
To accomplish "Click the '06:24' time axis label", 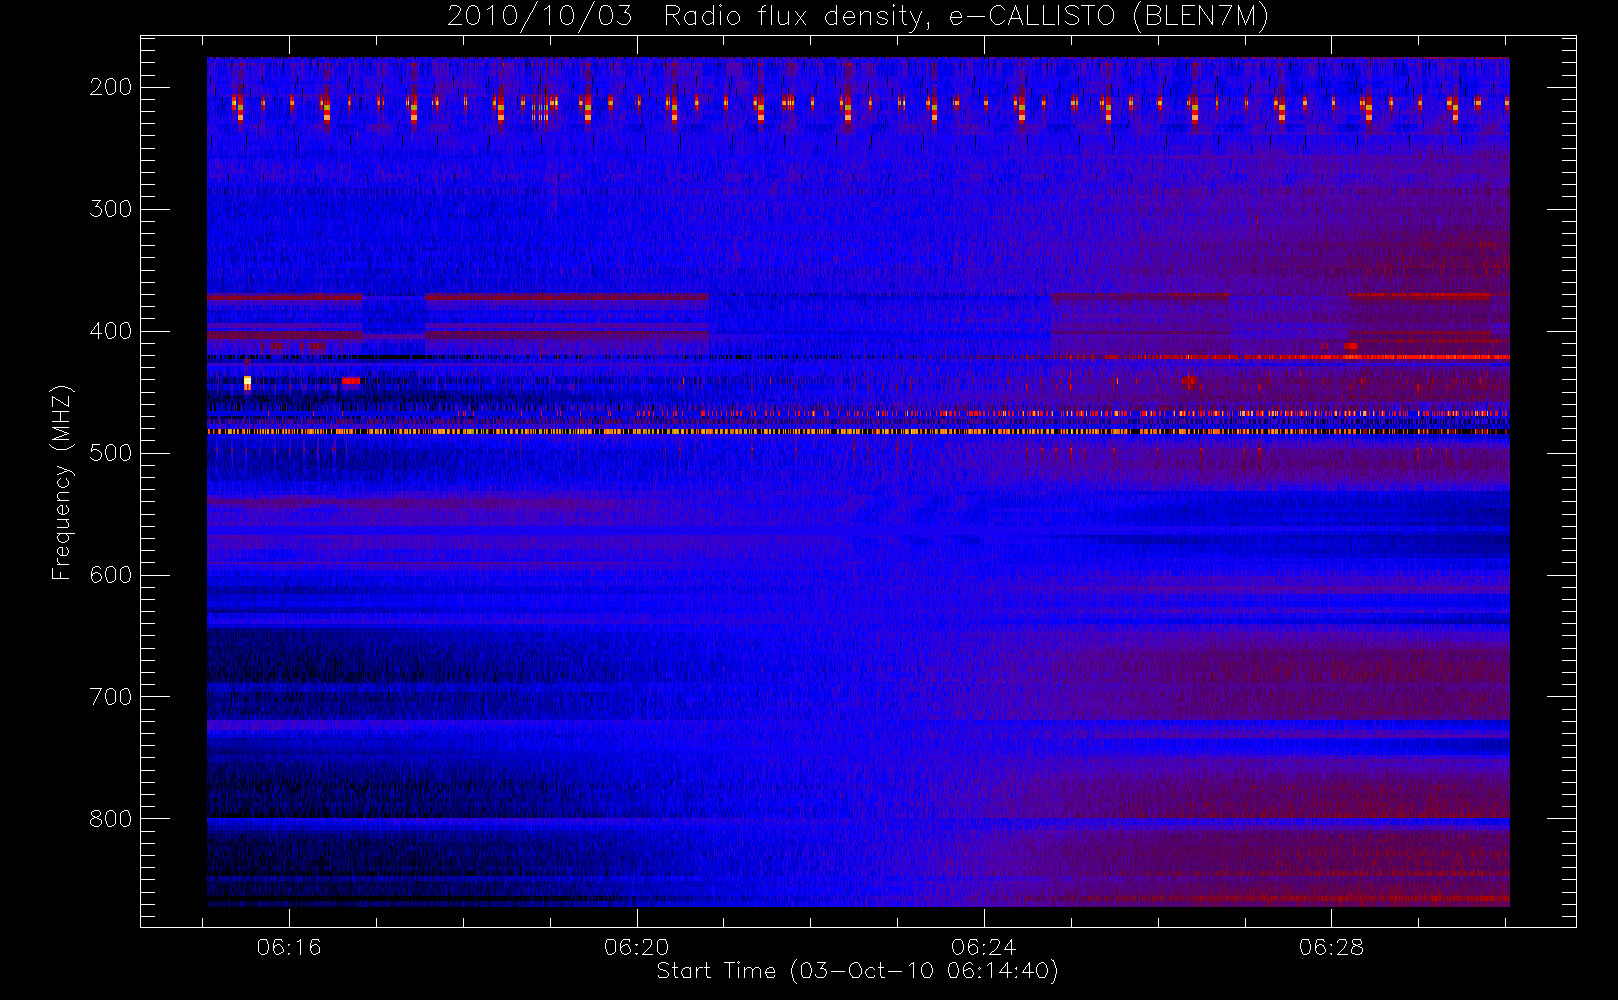I will point(984,947).
